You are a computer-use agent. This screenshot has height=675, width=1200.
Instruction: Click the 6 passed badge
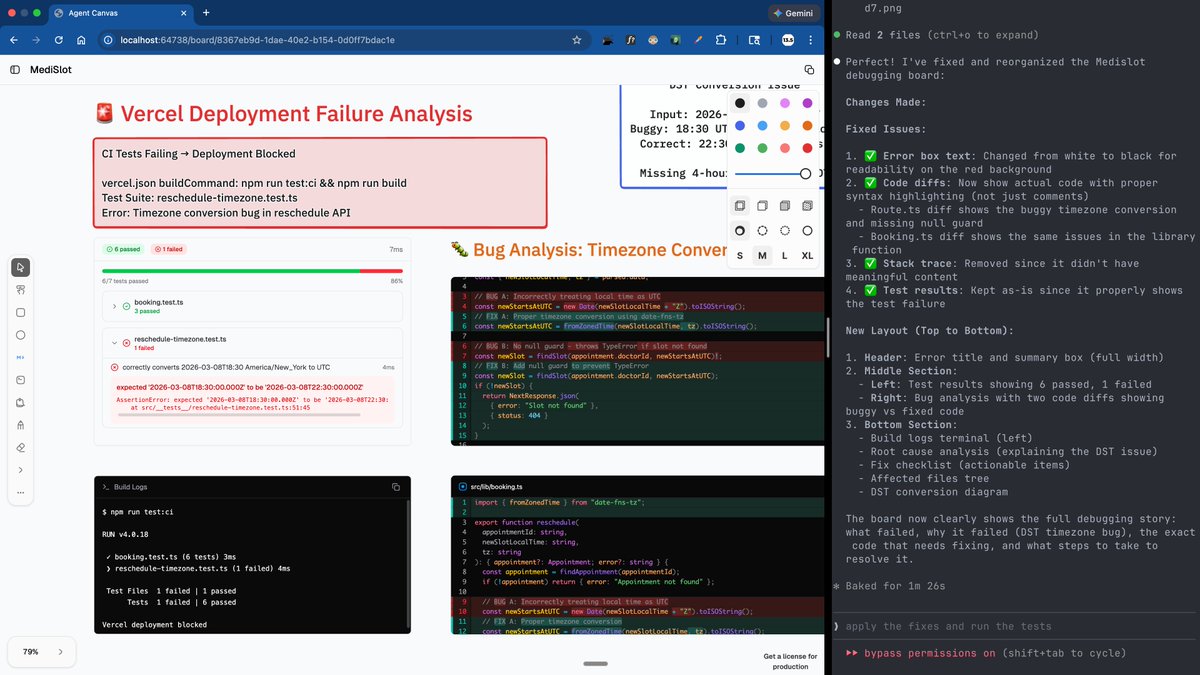[x=122, y=248]
